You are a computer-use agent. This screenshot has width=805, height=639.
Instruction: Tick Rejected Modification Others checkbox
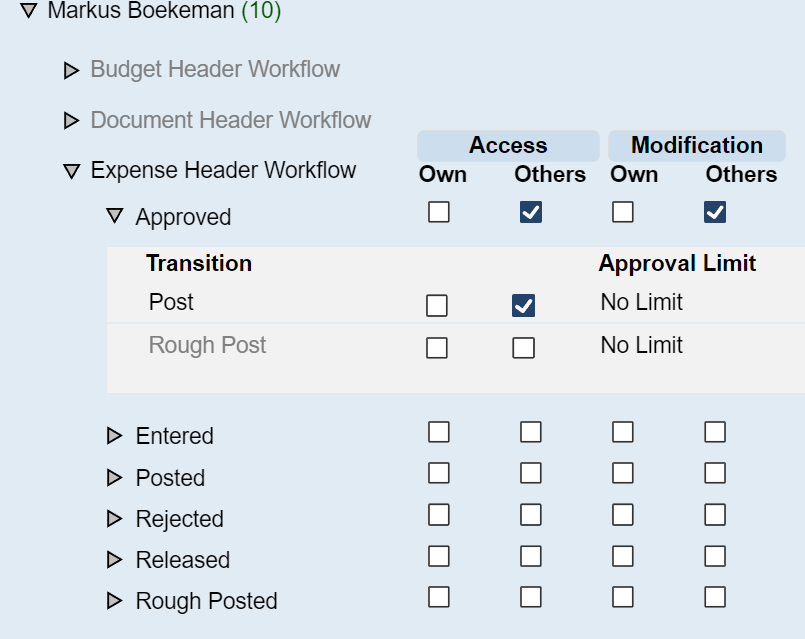point(715,515)
